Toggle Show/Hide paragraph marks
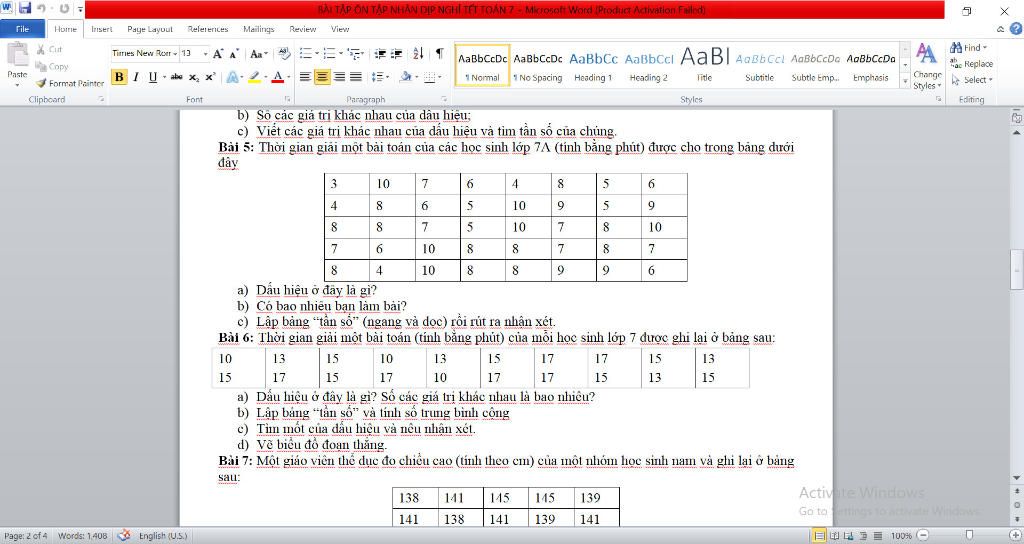1024x544 pixels. (440, 54)
